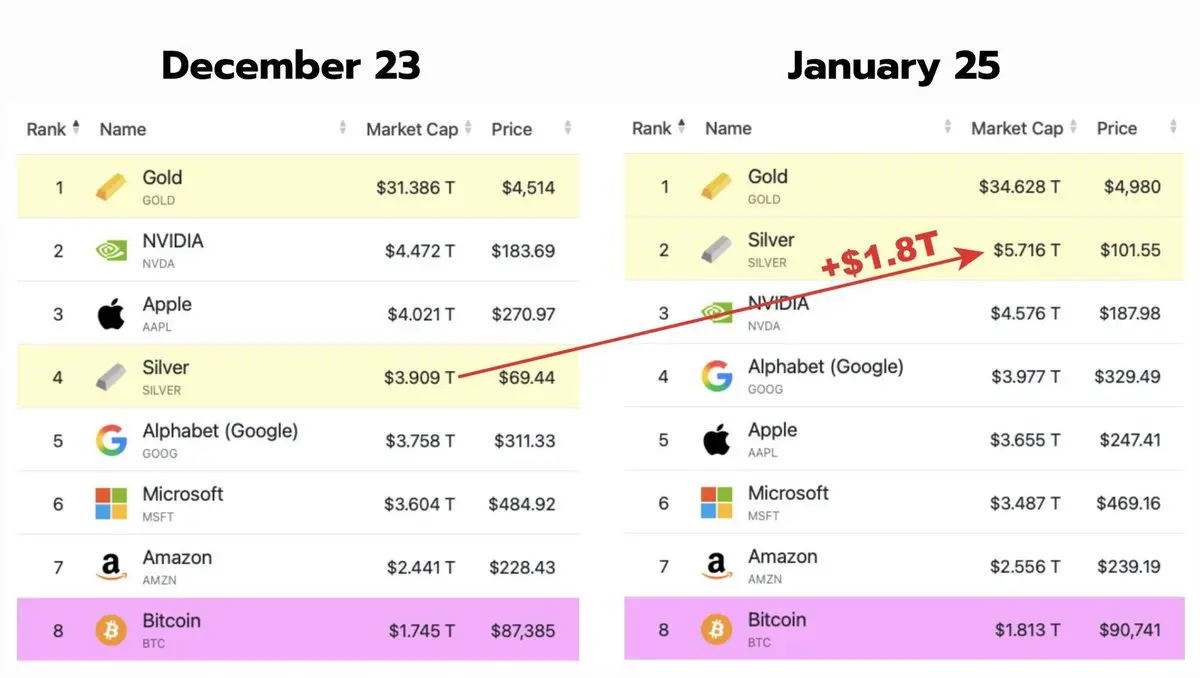Click the Microsoft logo in January table
Image resolution: width=1200 pixels, height=678 pixels.
tap(716, 503)
